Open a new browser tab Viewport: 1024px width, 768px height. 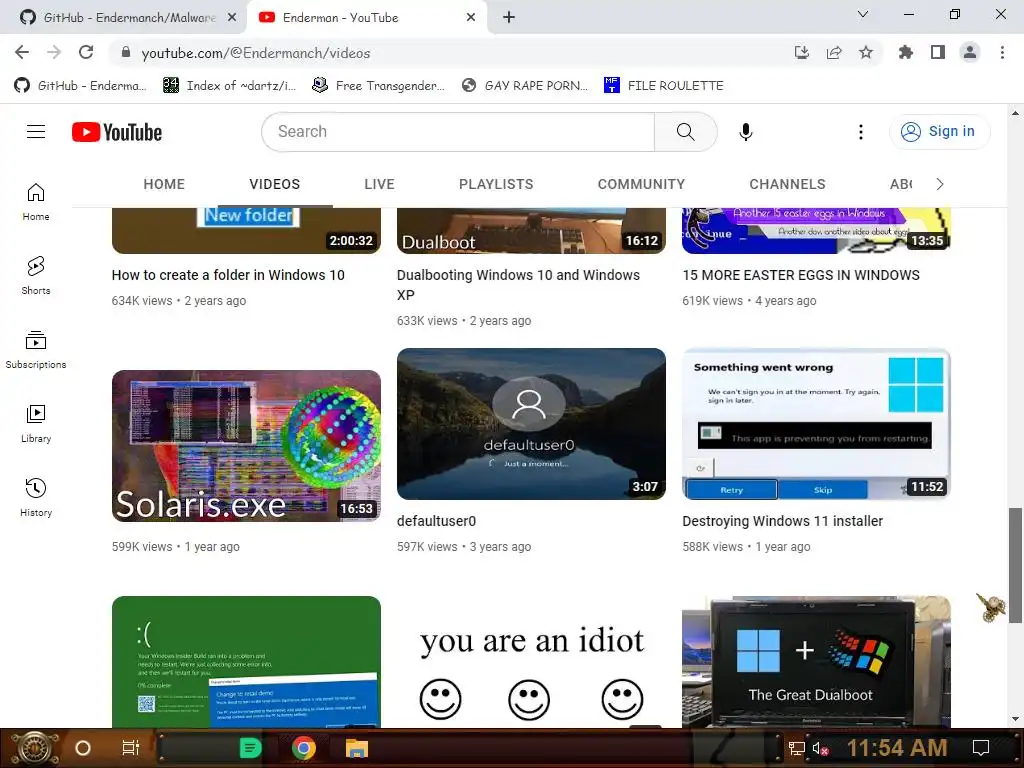(x=509, y=18)
